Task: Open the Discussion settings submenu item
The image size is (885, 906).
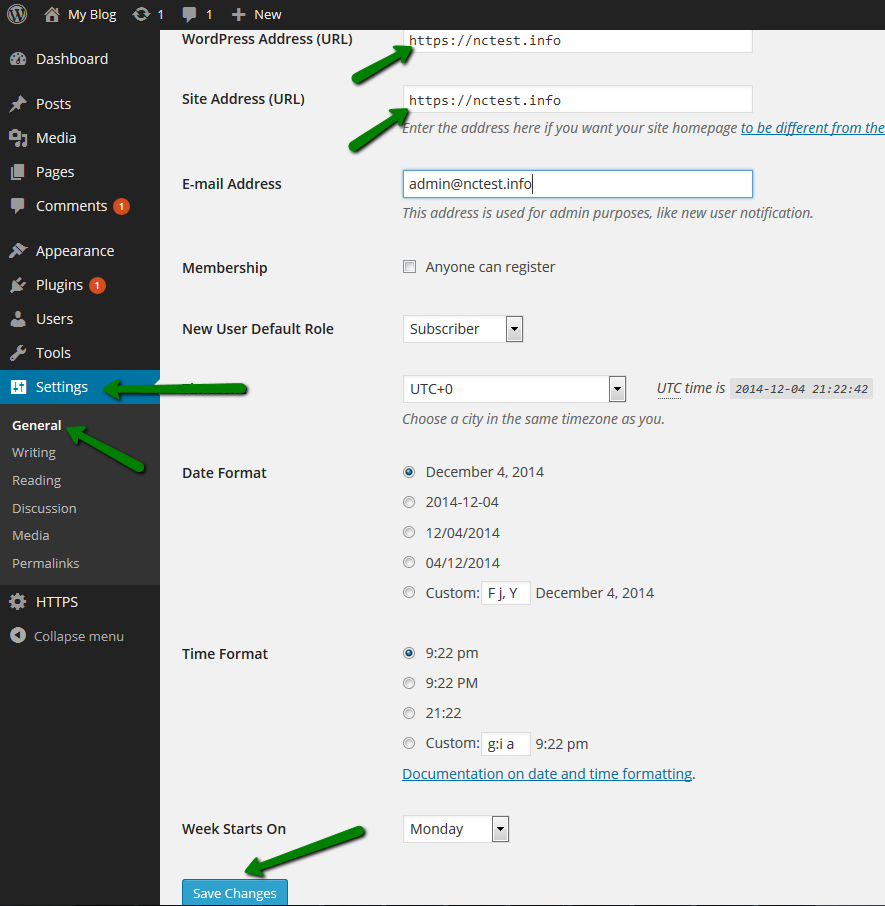Action: point(44,508)
